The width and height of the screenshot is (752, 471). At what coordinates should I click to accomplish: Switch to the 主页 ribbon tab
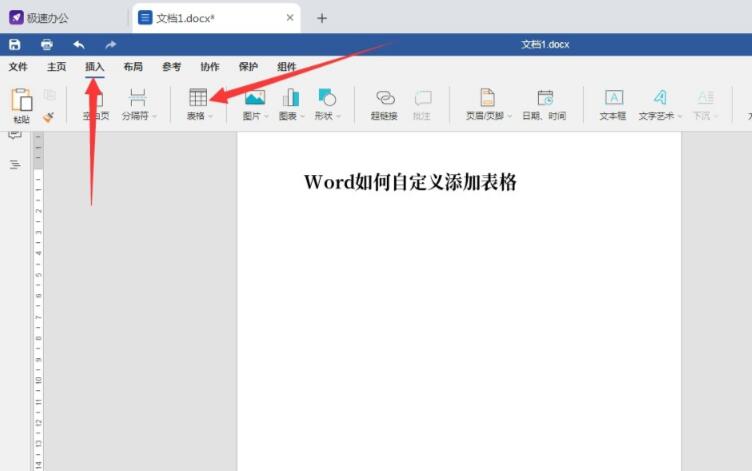(57, 67)
